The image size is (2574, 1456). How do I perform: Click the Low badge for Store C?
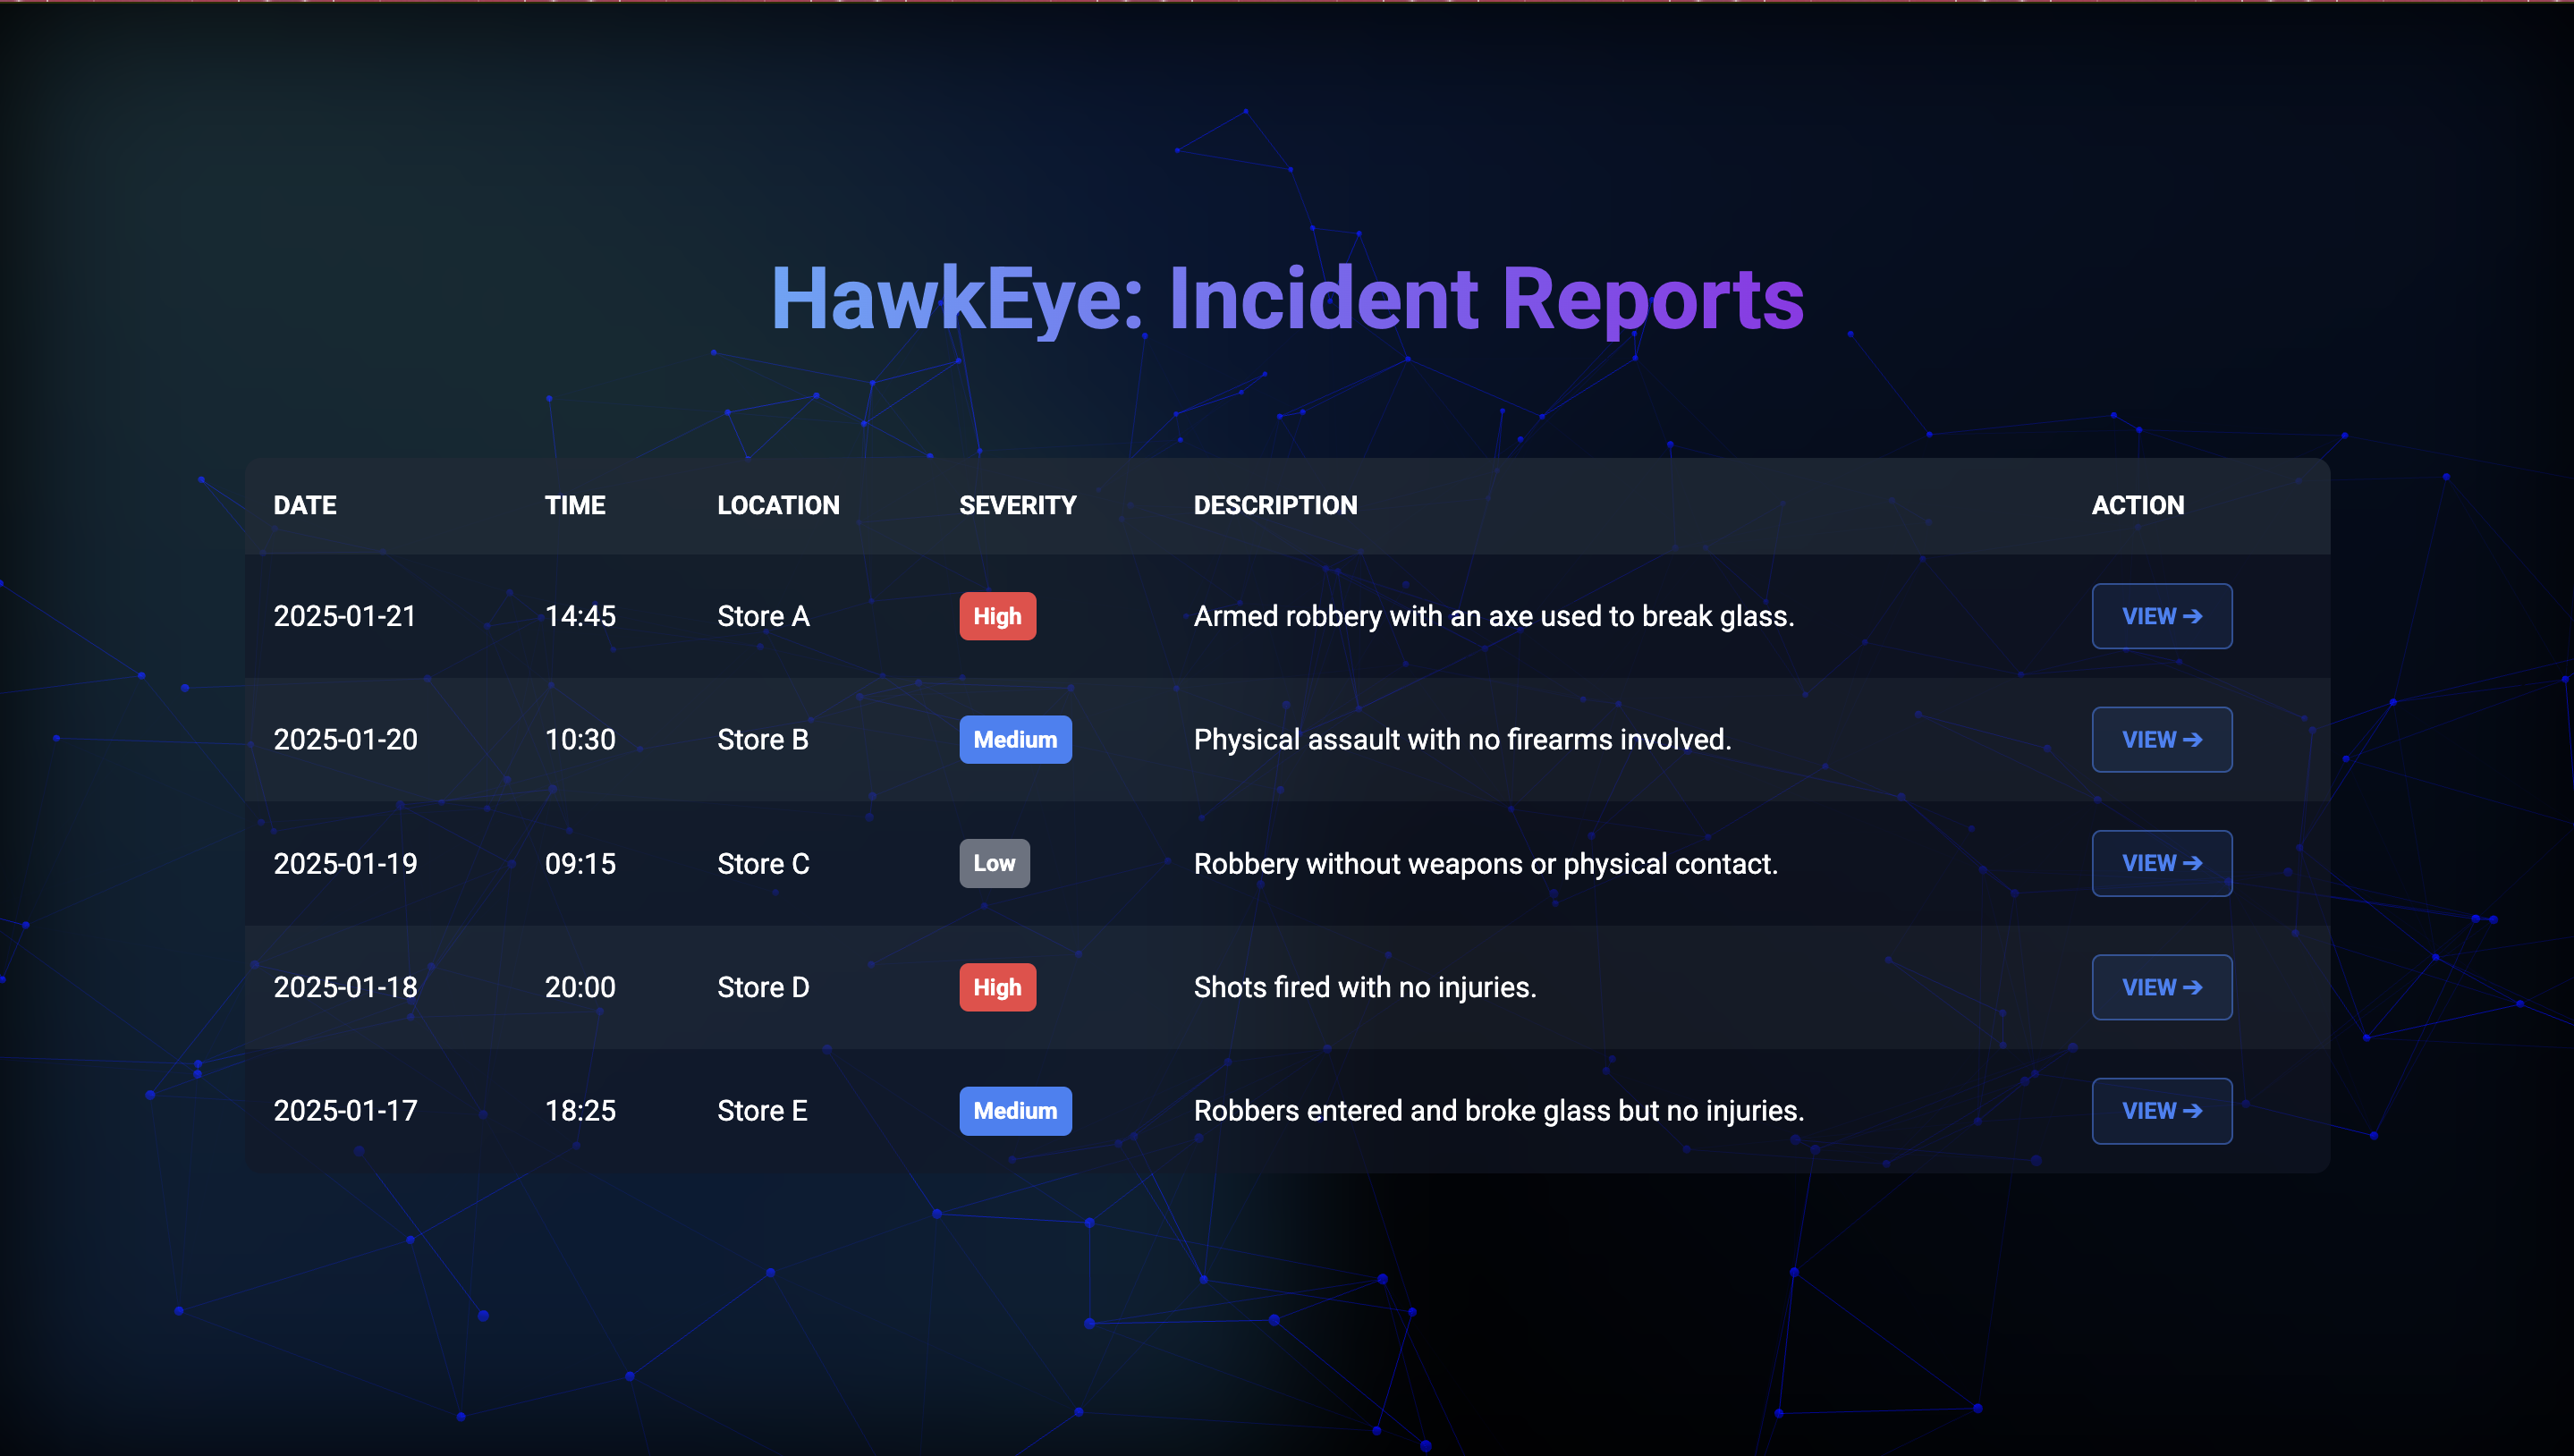tap(994, 863)
